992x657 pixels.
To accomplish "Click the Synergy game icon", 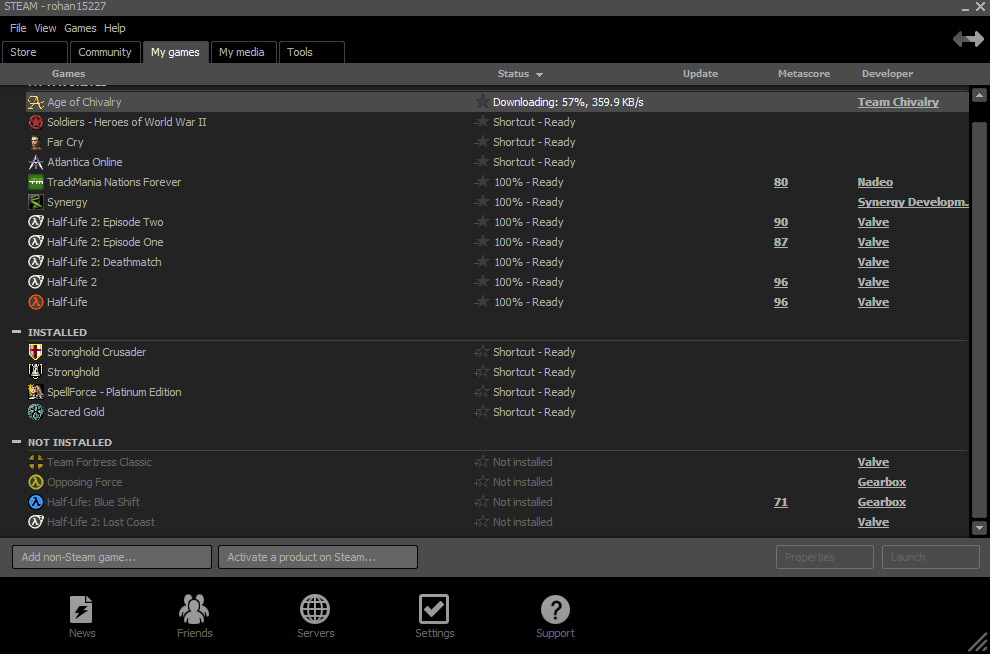I will click(35, 202).
